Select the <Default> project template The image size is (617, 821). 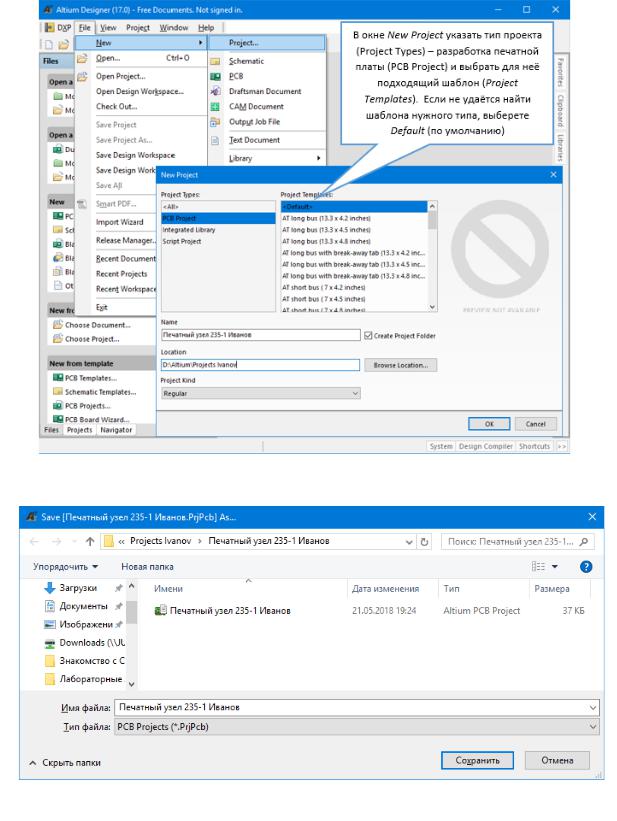(x=354, y=207)
